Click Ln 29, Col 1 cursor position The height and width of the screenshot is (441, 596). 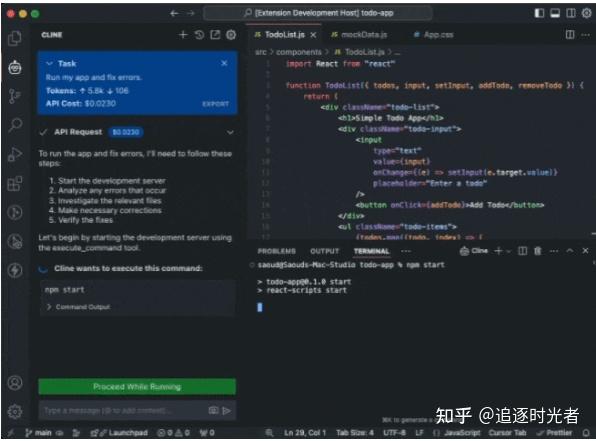(305, 433)
